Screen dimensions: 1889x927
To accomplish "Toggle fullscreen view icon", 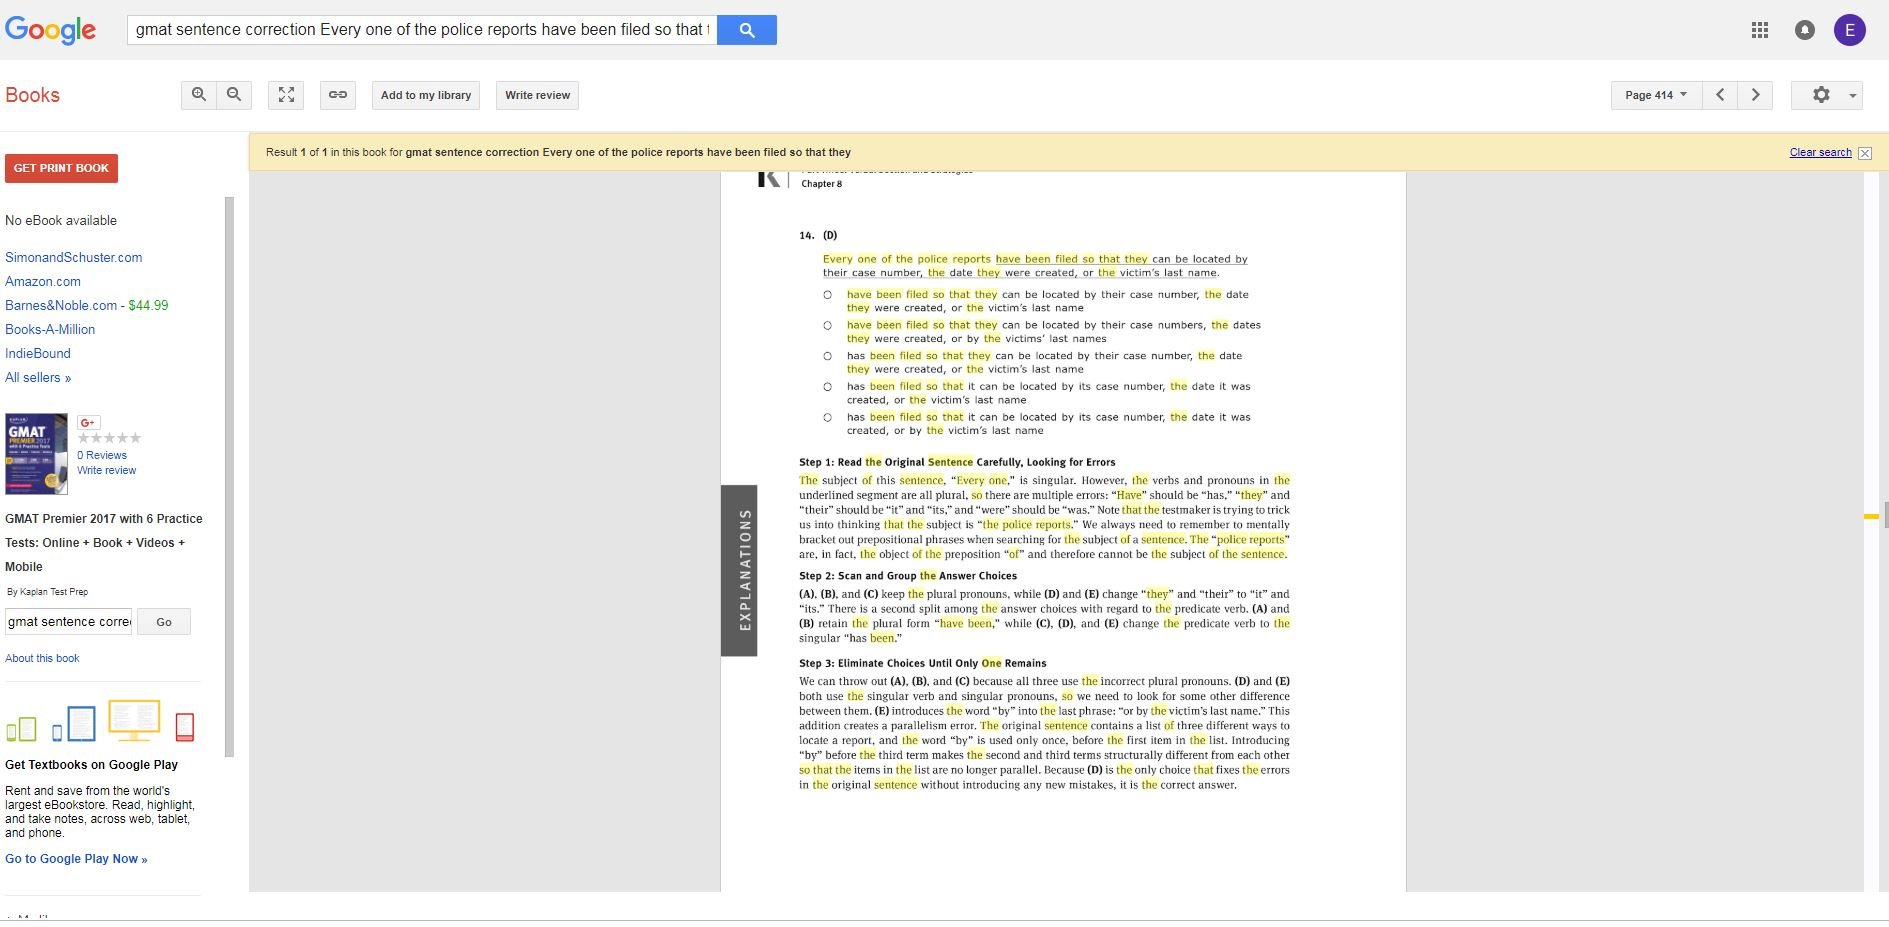I will (x=287, y=95).
